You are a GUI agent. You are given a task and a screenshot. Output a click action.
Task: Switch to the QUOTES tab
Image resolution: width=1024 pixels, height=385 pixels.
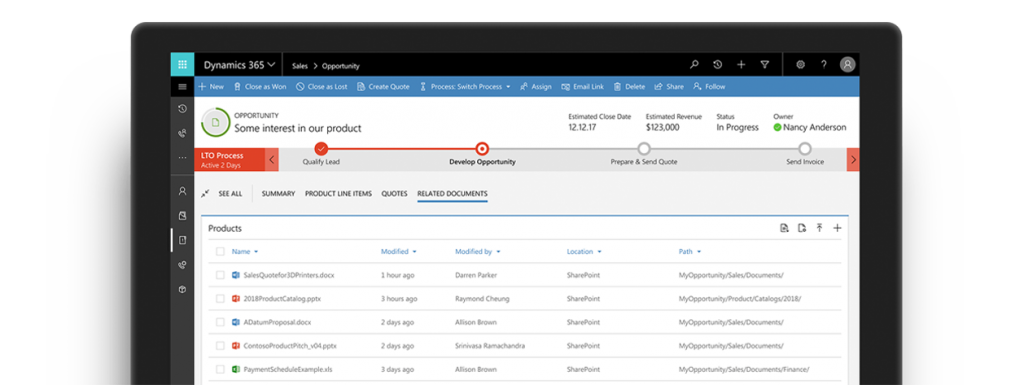point(394,194)
